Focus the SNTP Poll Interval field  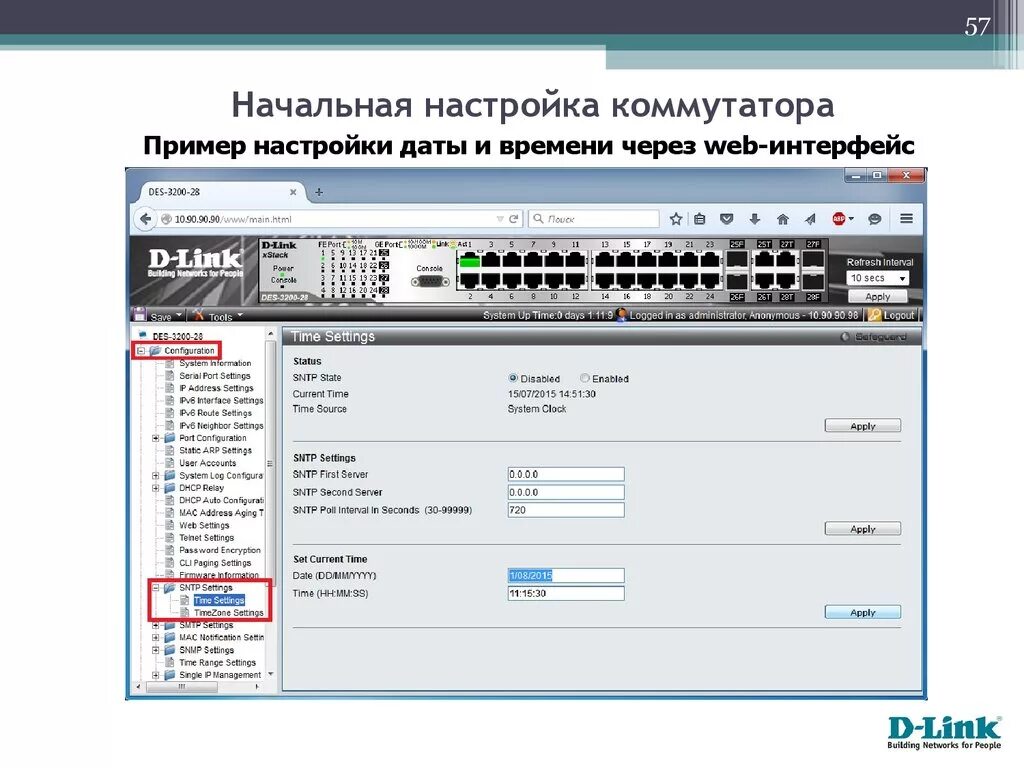566,510
